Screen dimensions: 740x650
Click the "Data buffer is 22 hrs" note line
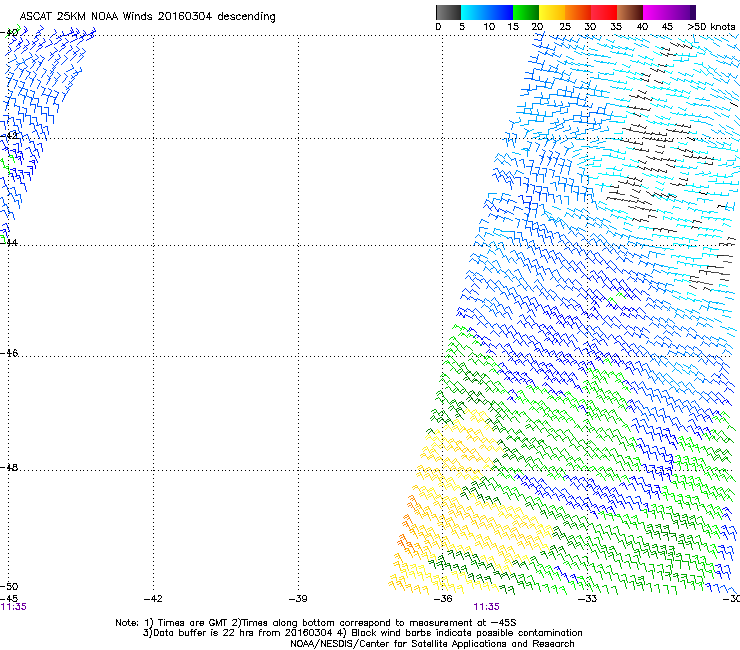362,633
